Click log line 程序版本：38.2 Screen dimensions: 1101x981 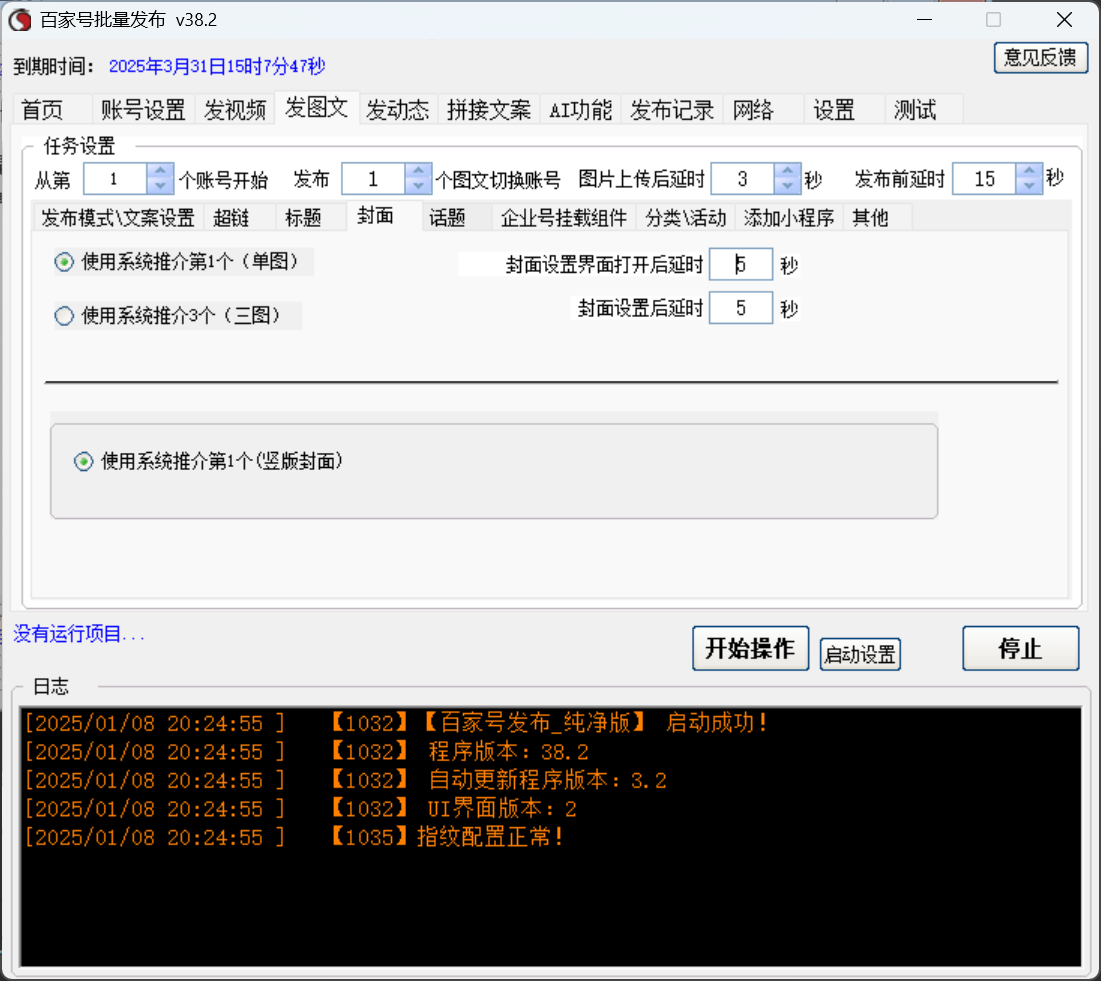click(x=306, y=751)
